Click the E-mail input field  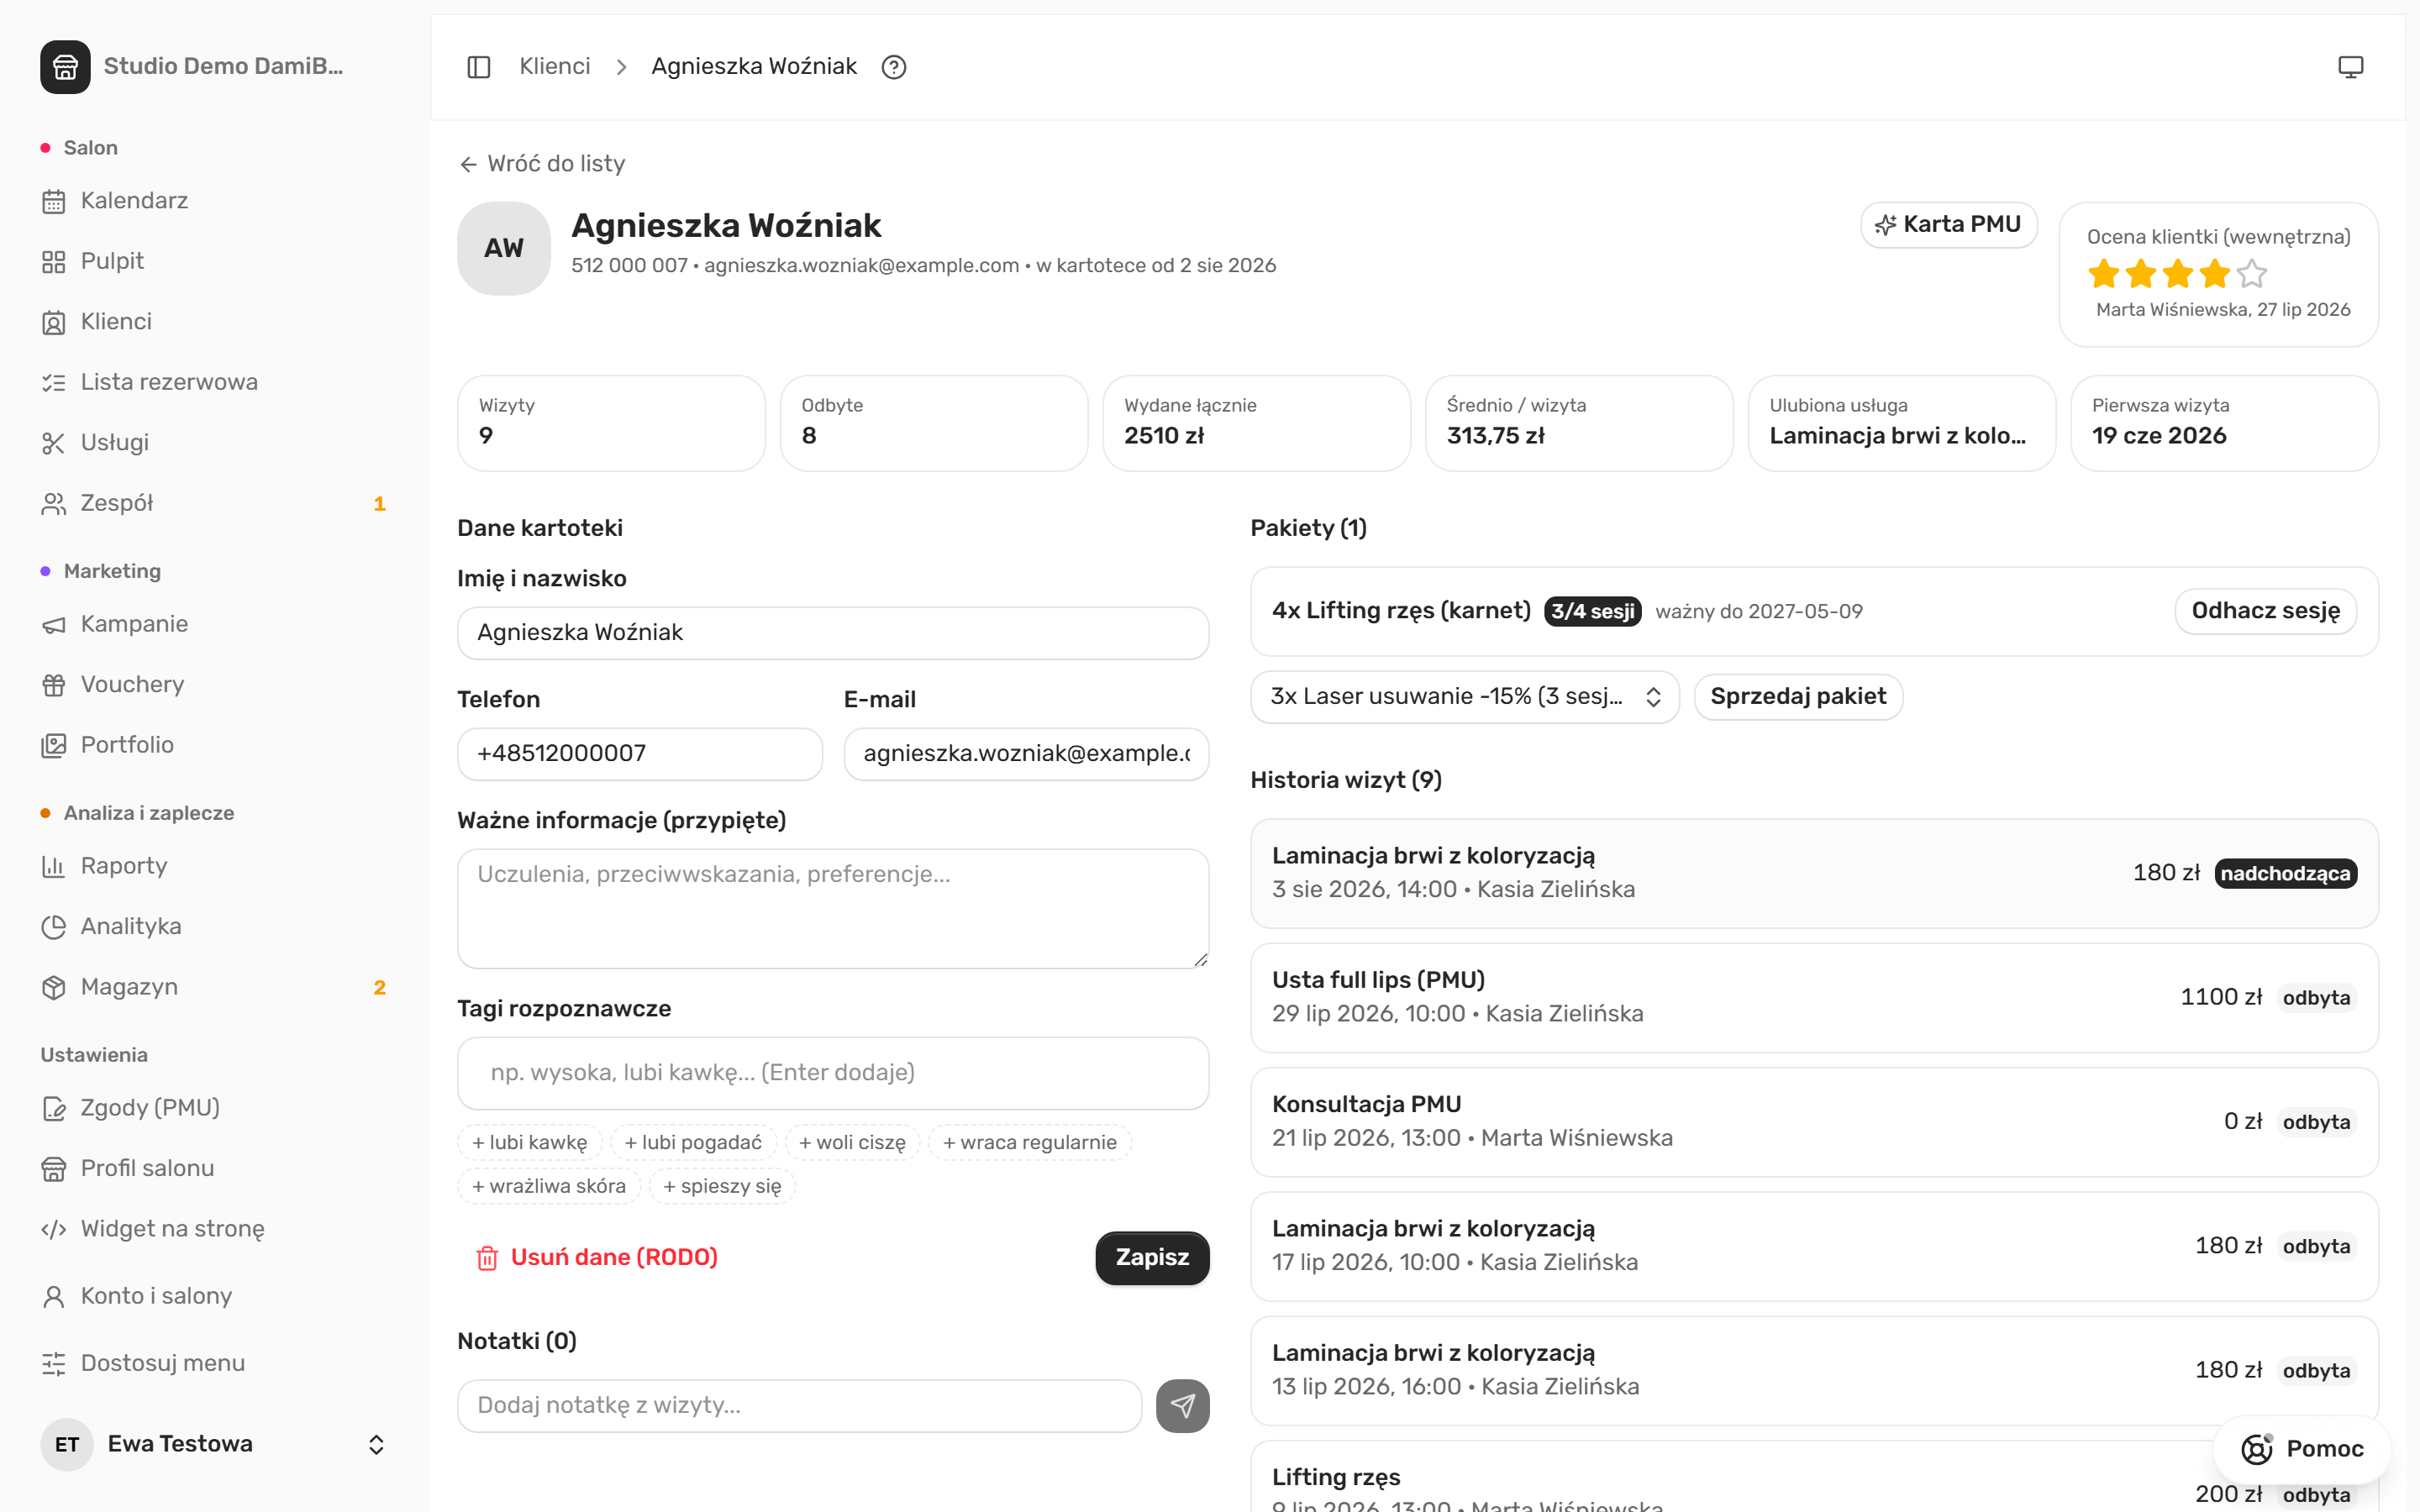[x=1026, y=754]
